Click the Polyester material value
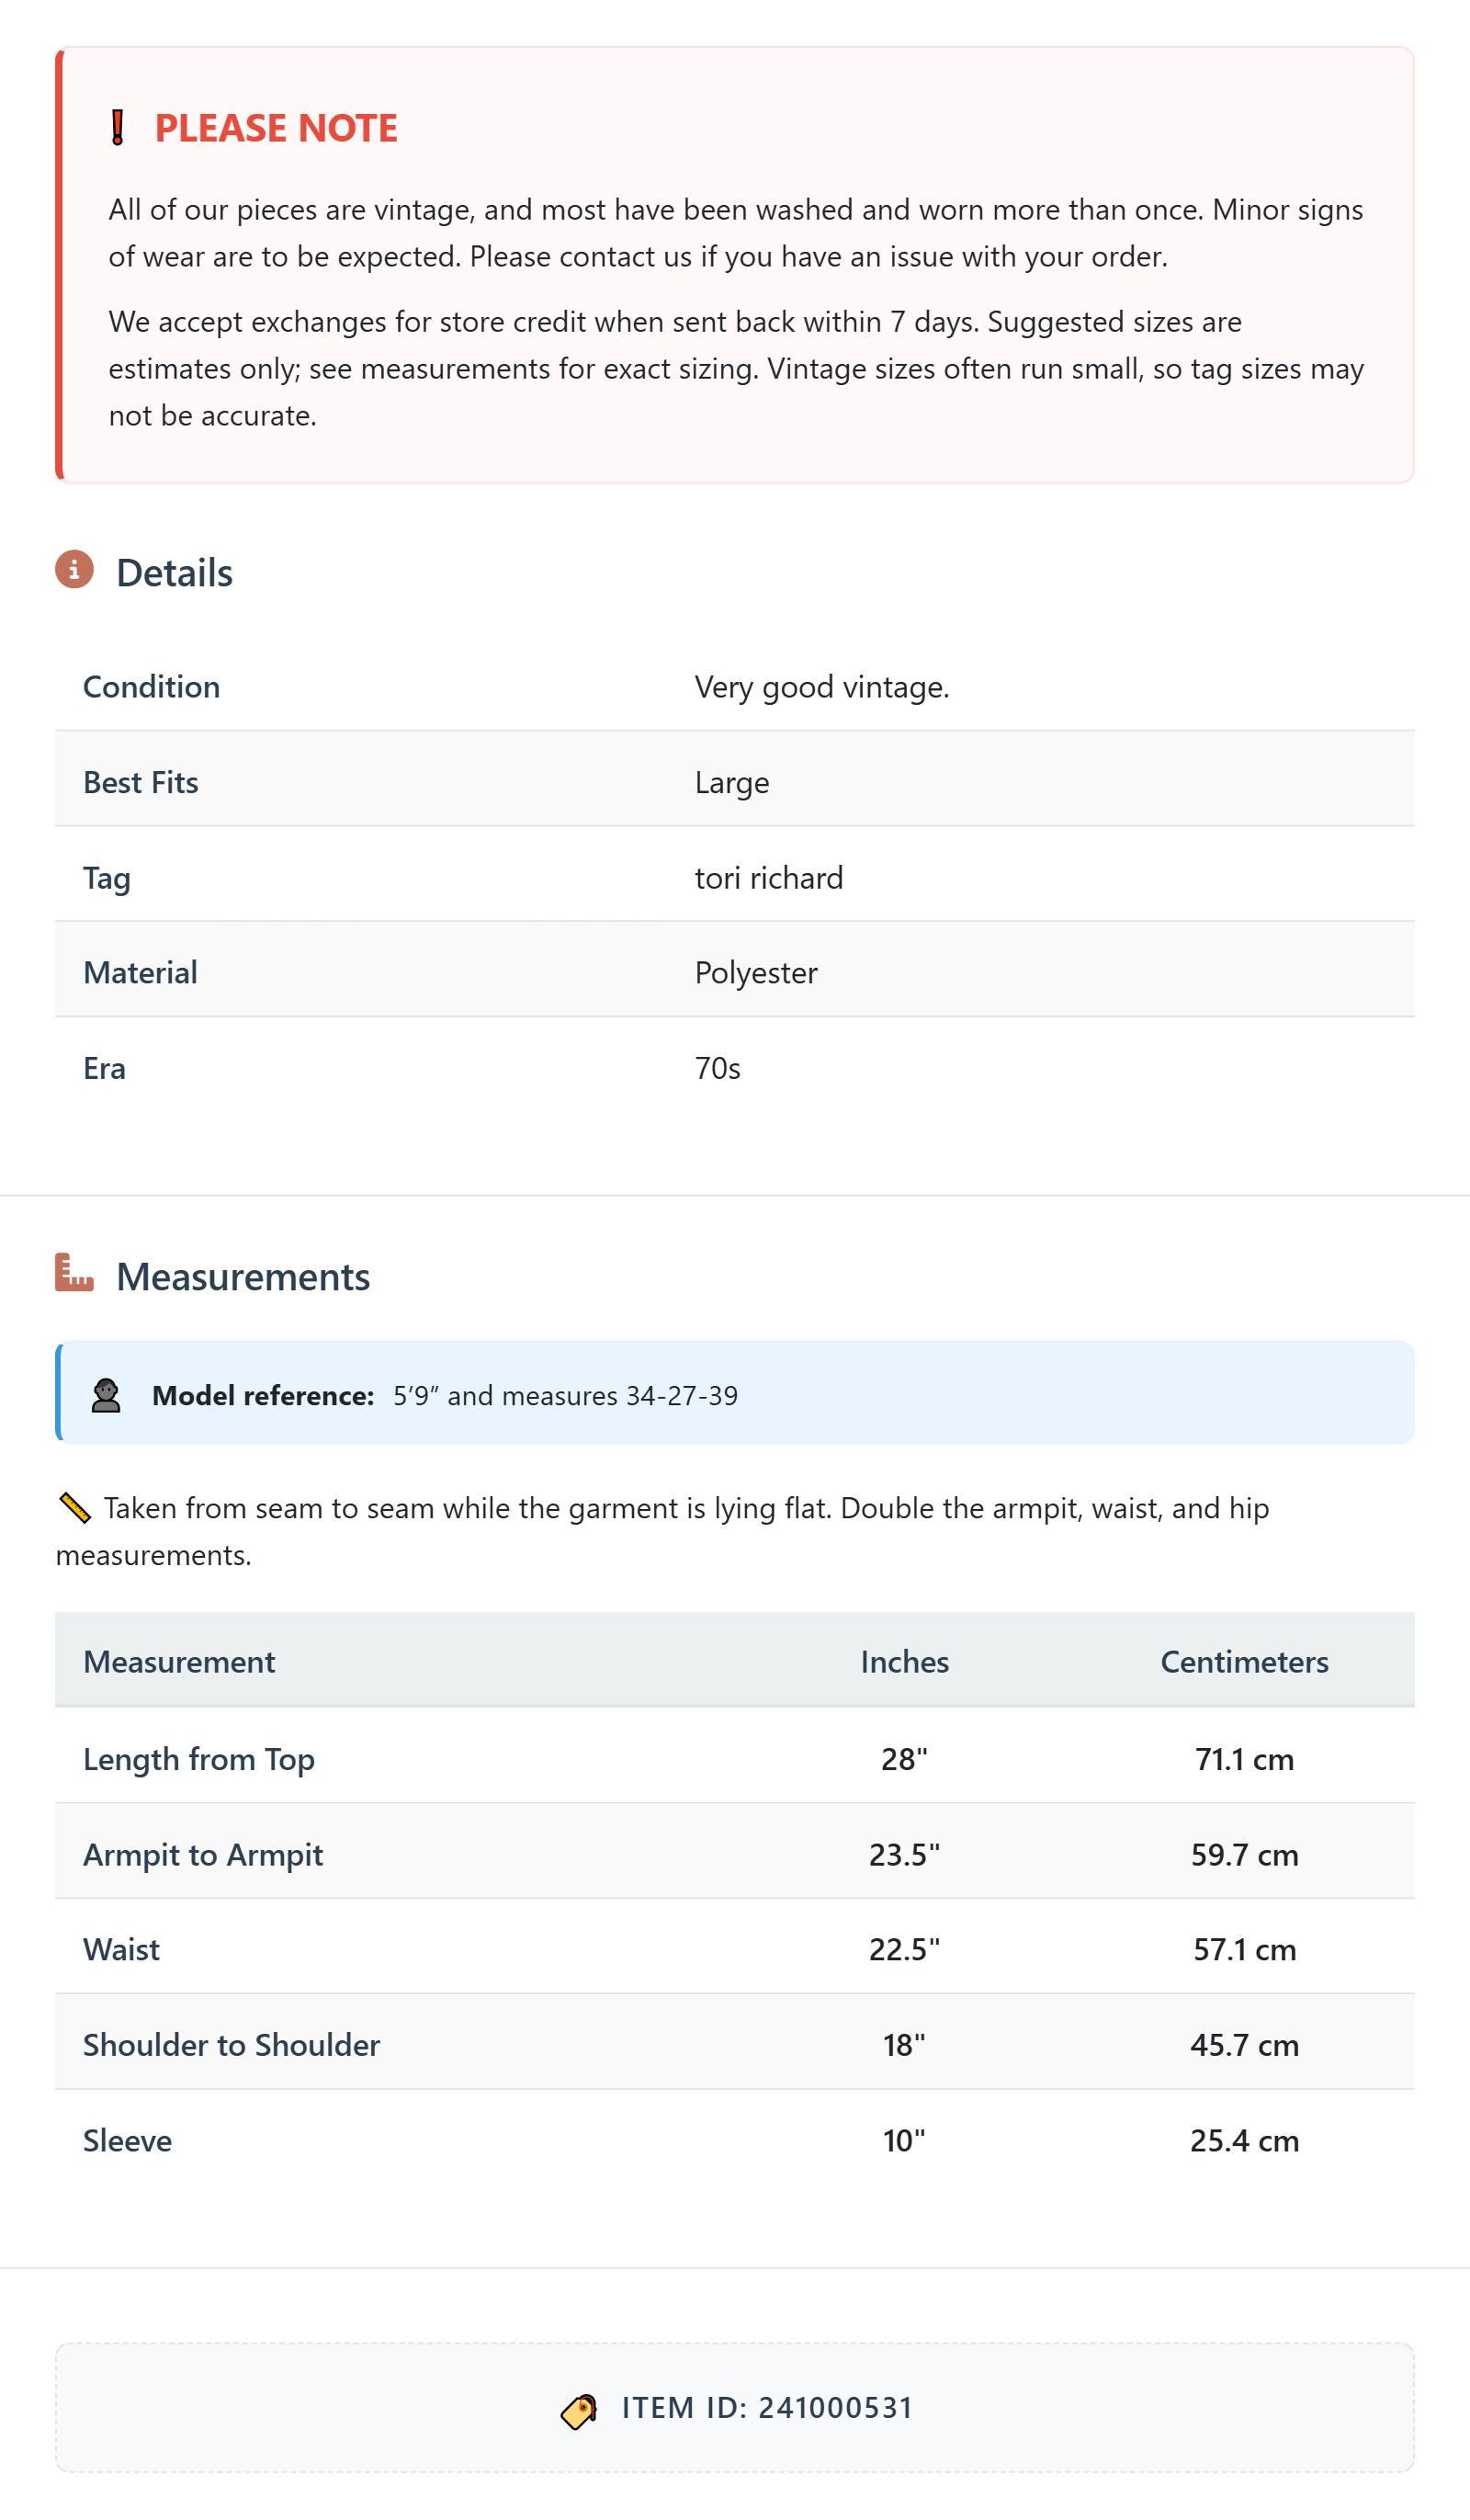Viewport: 1470px width, 2520px height. click(x=756, y=973)
